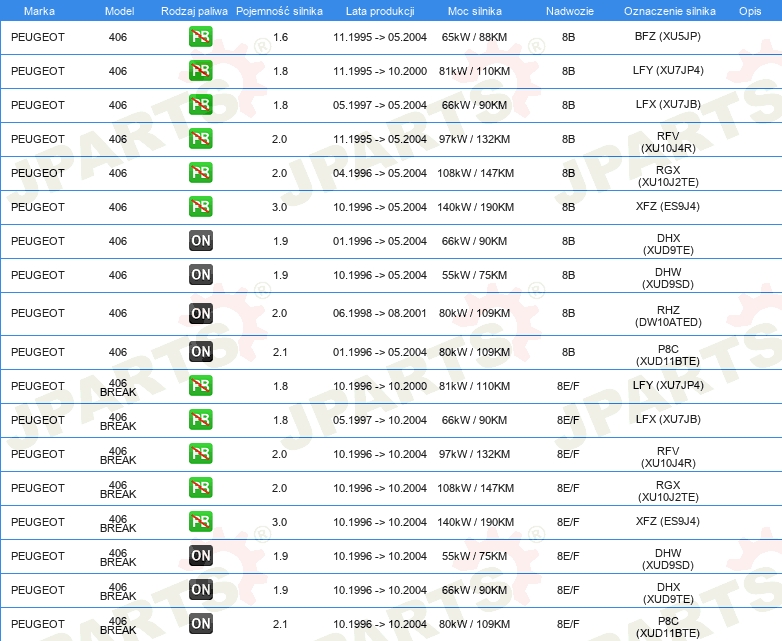Click the Model column header
The image size is (782, 641).
(x=119, y=11)
